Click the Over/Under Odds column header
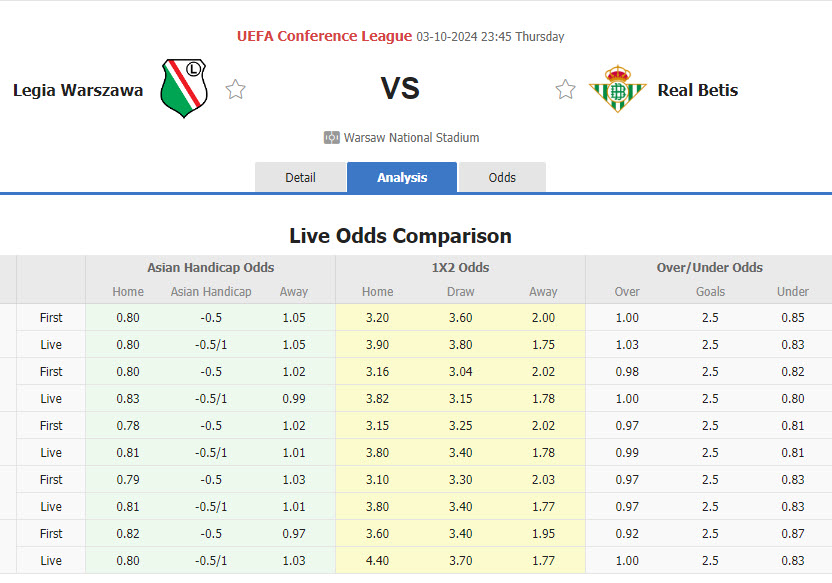Screen dimensions: 832x583 pyautogui.click(x=710, y=268)
